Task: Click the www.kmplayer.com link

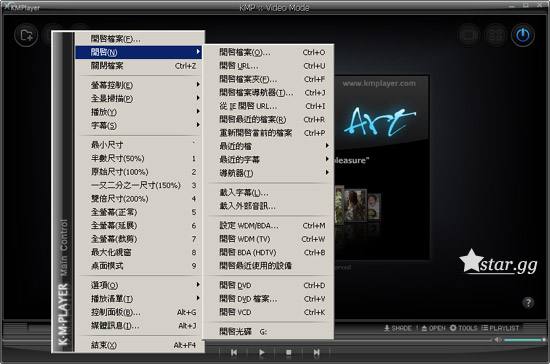Action: pyautogui.click(x=379, y=83)
